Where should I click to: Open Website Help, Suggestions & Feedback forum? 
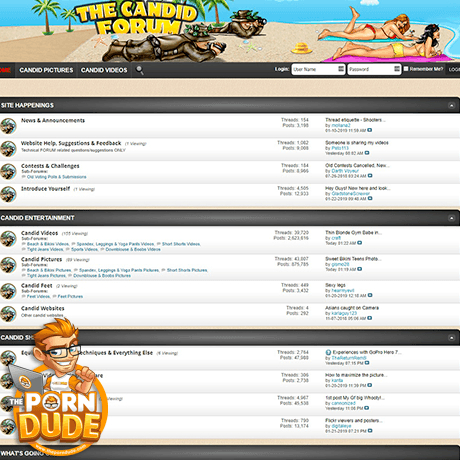click(71, 143)
